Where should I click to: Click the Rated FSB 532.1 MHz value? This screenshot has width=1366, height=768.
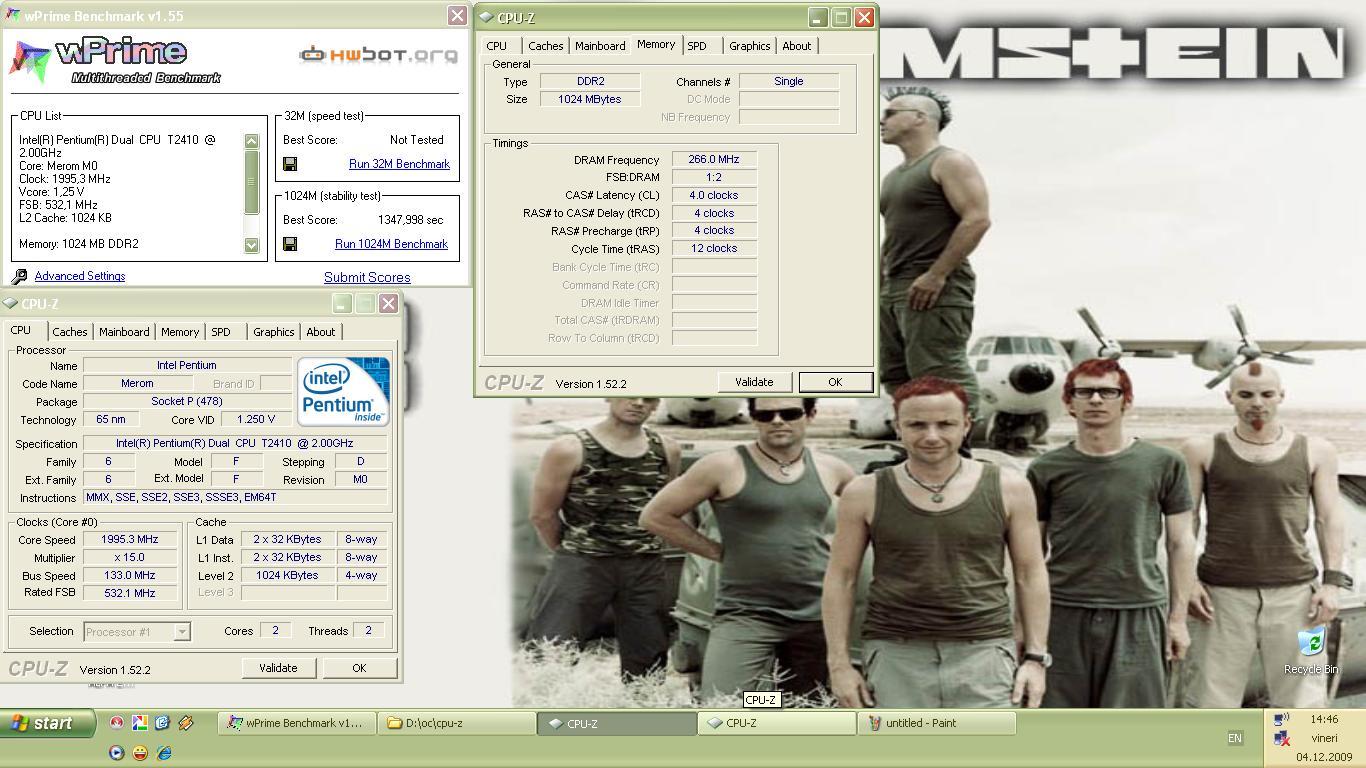tap(130, 593)
